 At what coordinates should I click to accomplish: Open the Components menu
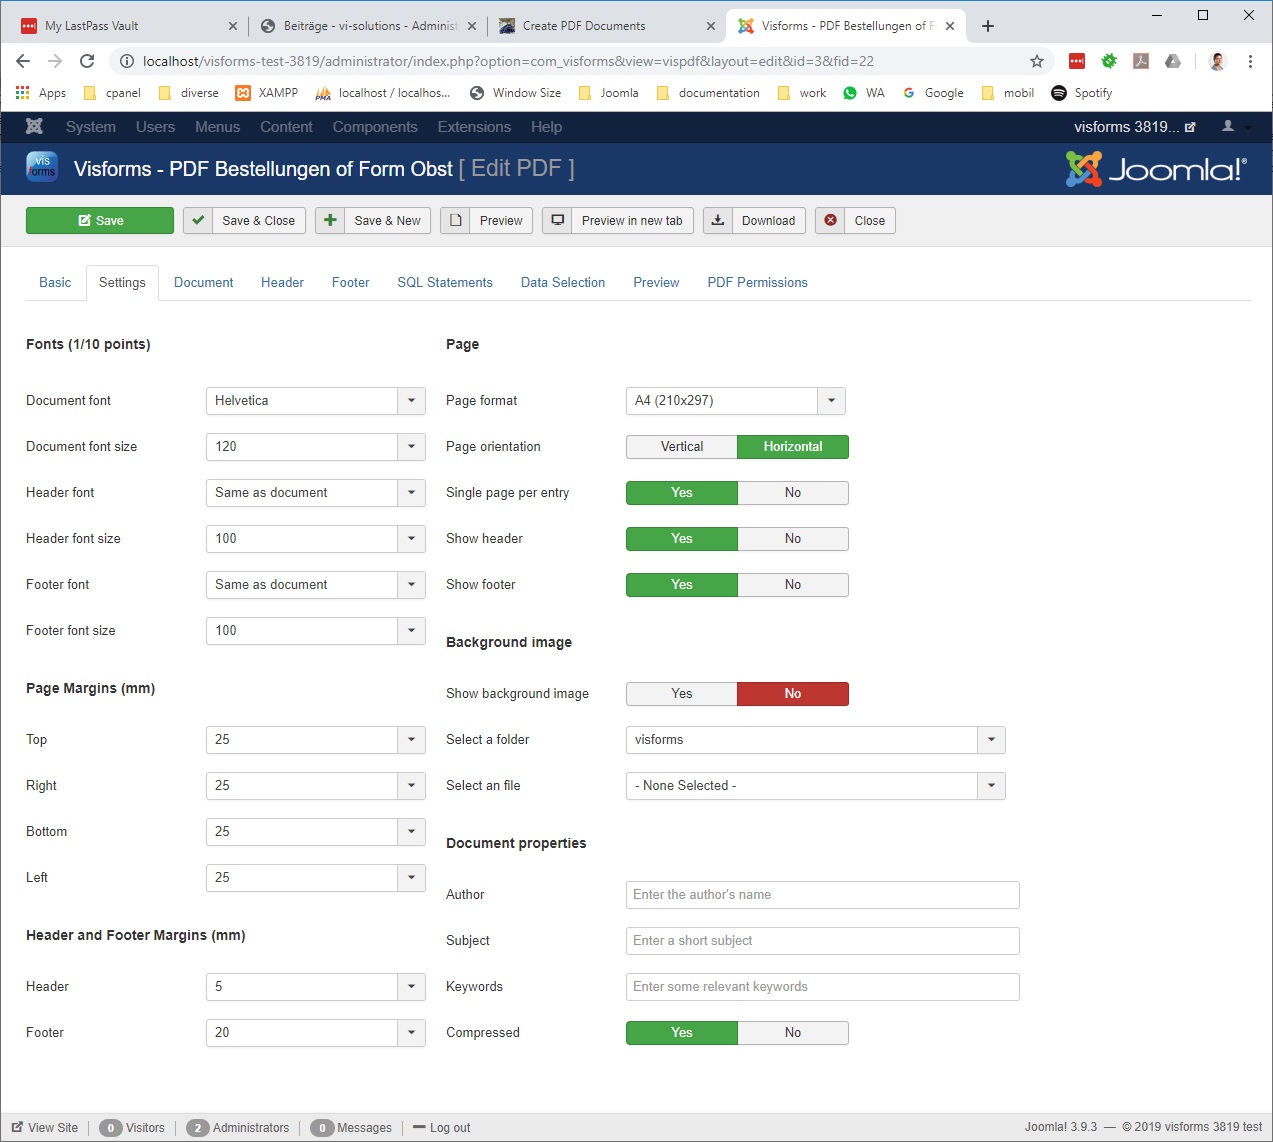[375, 127]
